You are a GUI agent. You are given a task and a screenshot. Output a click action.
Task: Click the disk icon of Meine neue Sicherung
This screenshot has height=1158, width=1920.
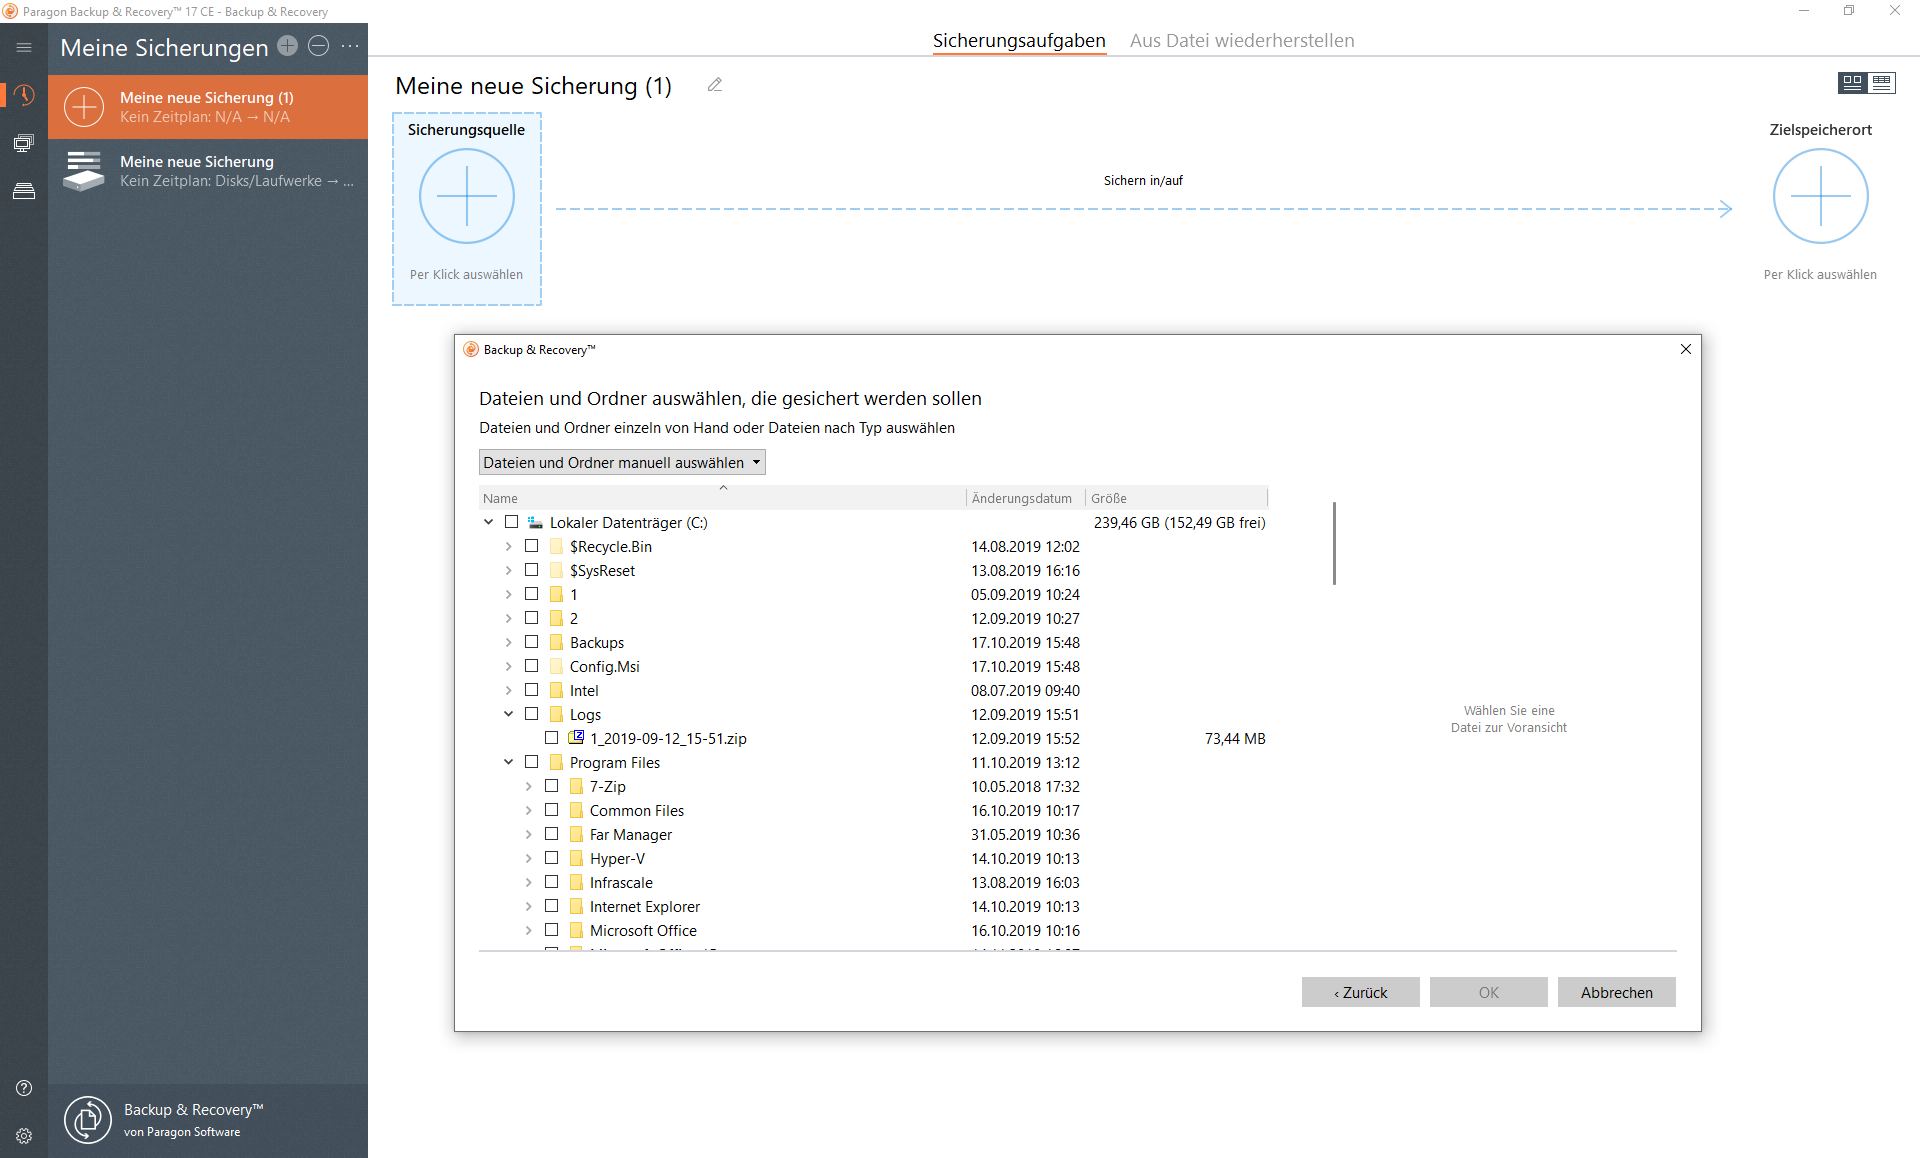pyautogui.click(x=84, y=171)
